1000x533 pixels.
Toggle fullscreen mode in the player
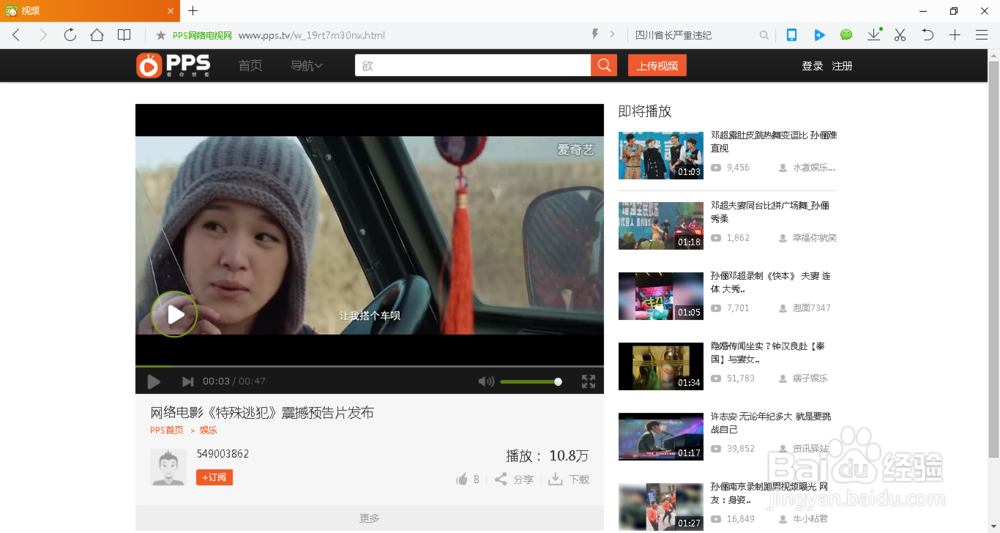click(x=589, y=381)
